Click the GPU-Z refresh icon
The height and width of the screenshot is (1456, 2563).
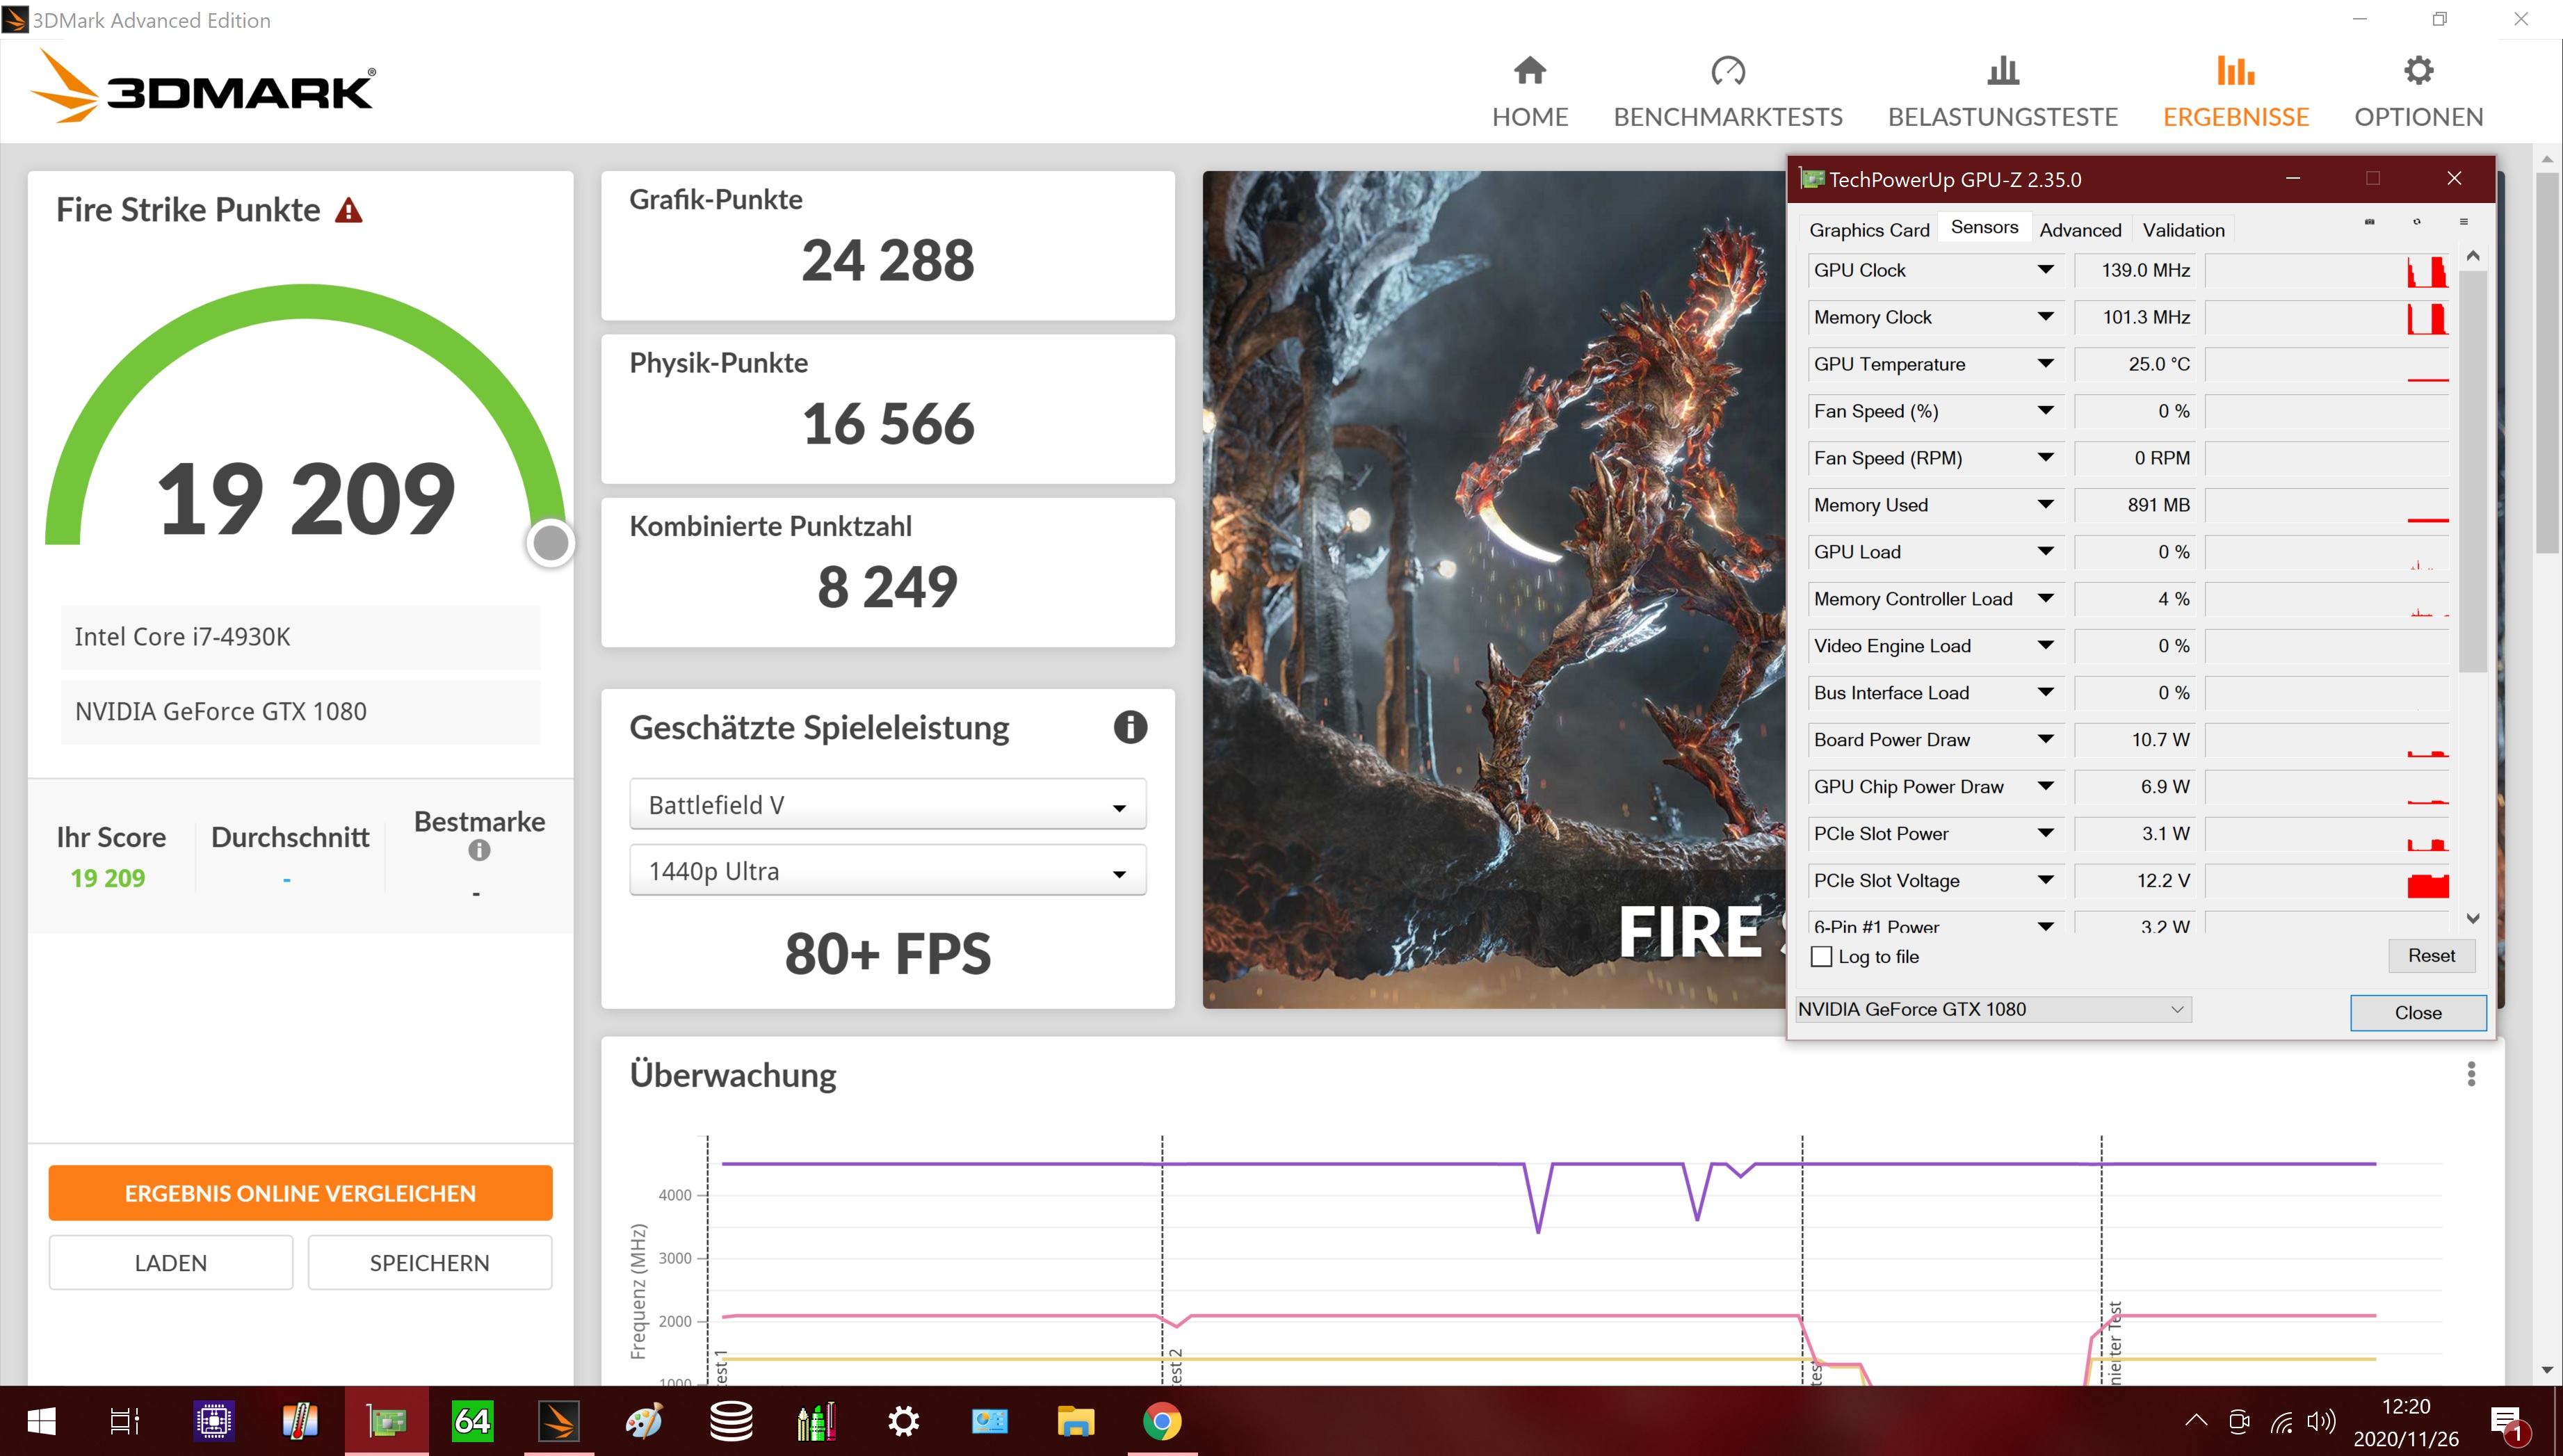2417,222
